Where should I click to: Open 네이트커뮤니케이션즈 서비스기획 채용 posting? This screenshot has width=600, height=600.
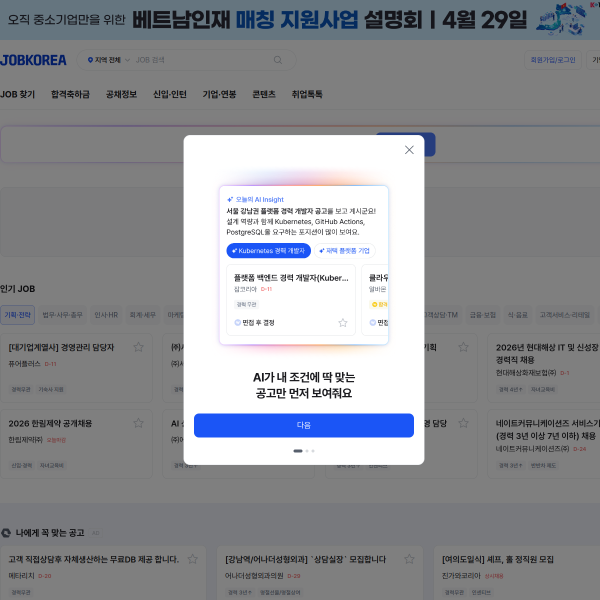point(547,429)
